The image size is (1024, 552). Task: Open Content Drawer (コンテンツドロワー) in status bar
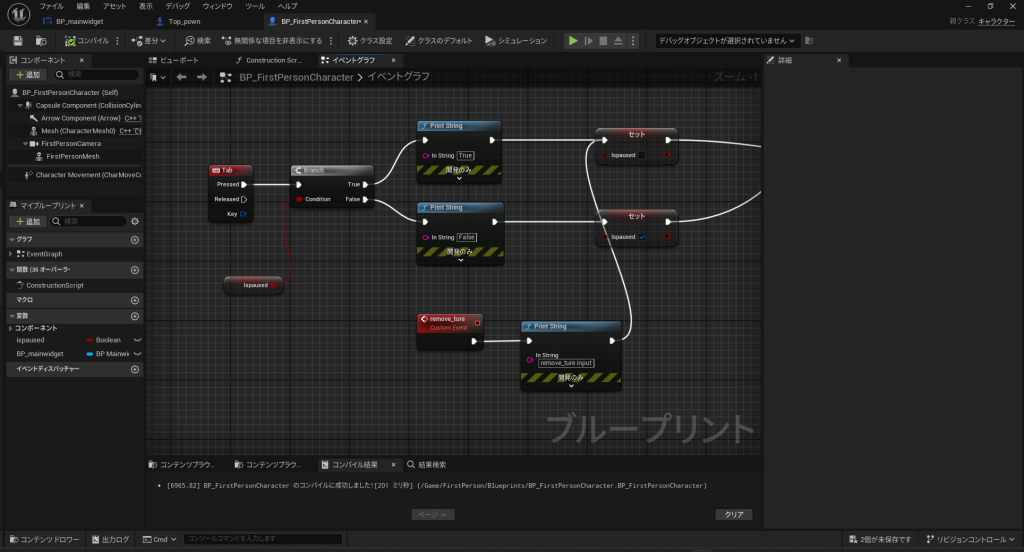tap(44, 539)
